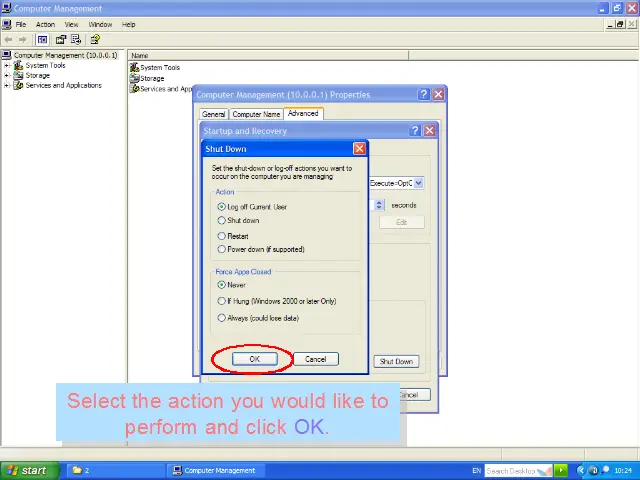Click the Name column header
640x480 pixels.
point(268,56)
